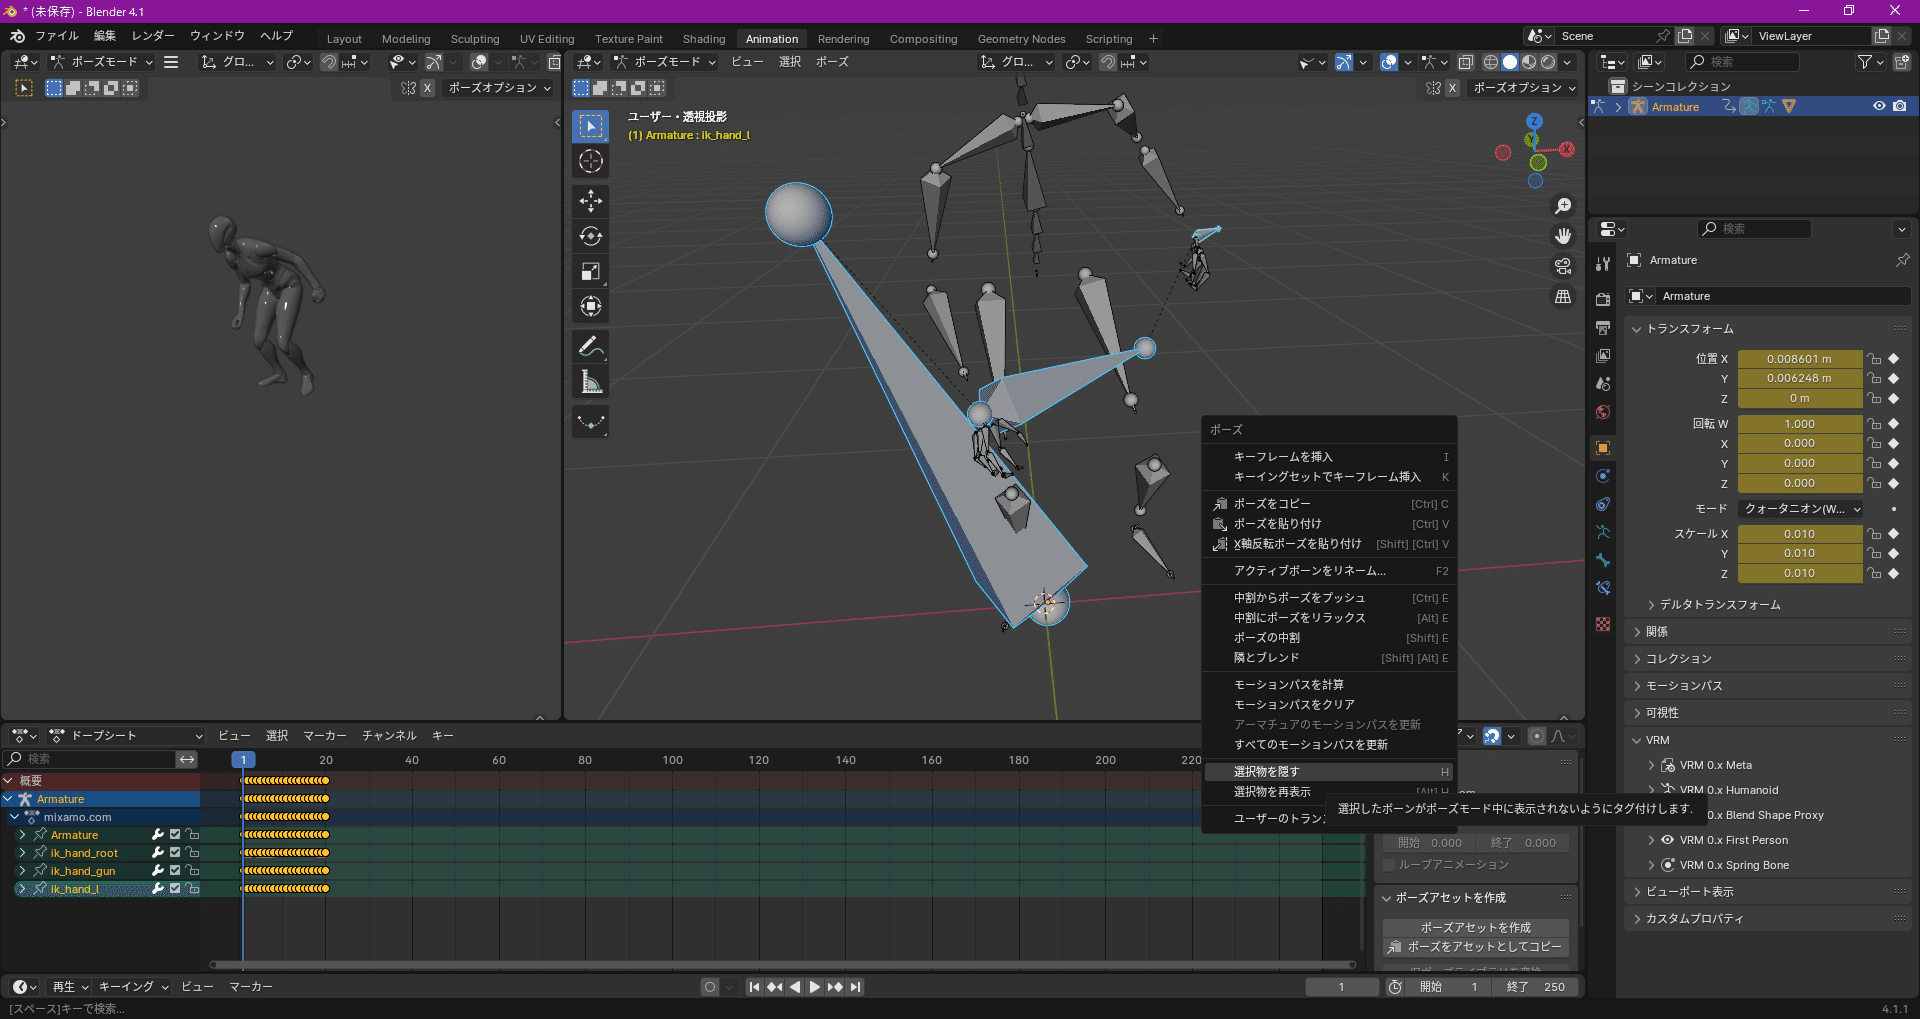Activate the Move tool
The height and width of the screenshot is (1019, 1920).
[591, 201]
